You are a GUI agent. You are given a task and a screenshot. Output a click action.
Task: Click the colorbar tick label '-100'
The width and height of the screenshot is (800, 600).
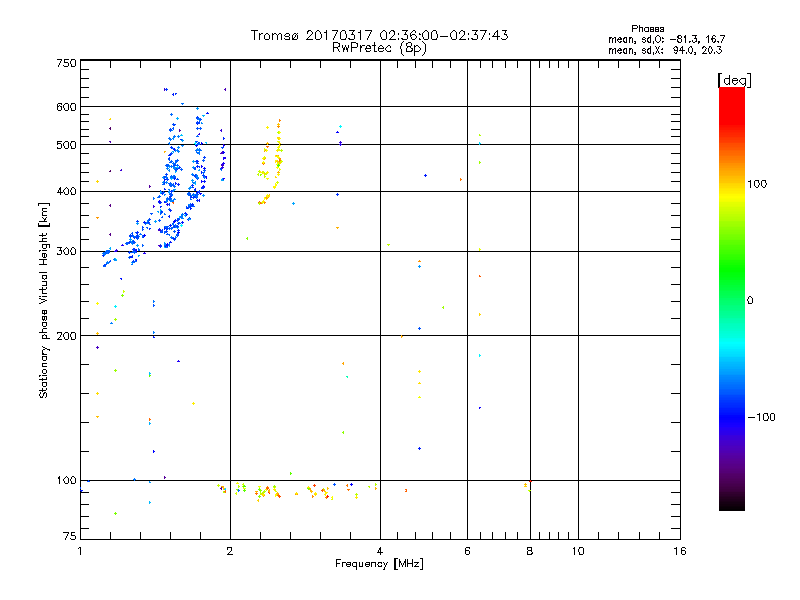click(761, 417)
